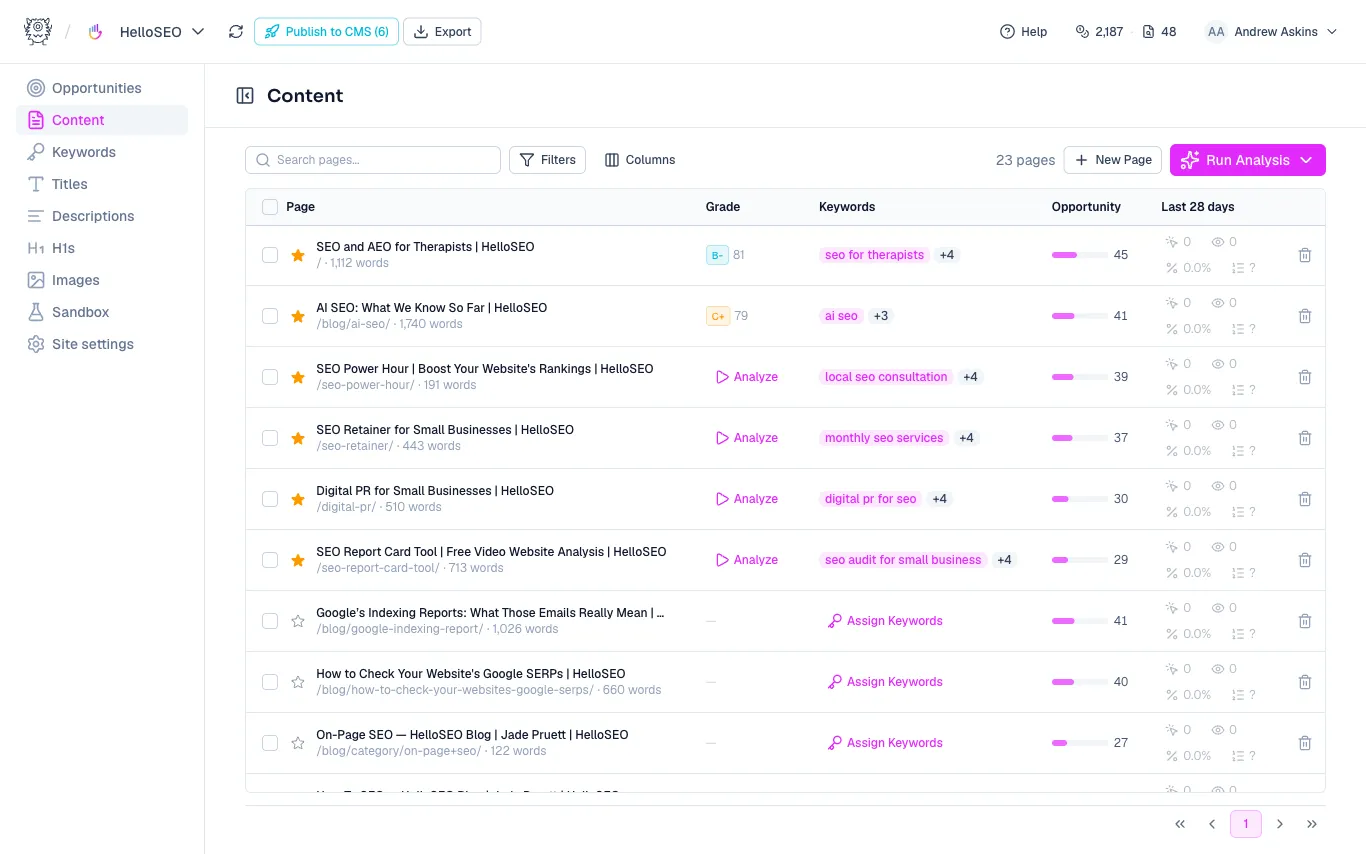This screenshot has width=1366, height=854.
Task: Click the opportunity bar showing 45
Action: tap(1079, 255)
